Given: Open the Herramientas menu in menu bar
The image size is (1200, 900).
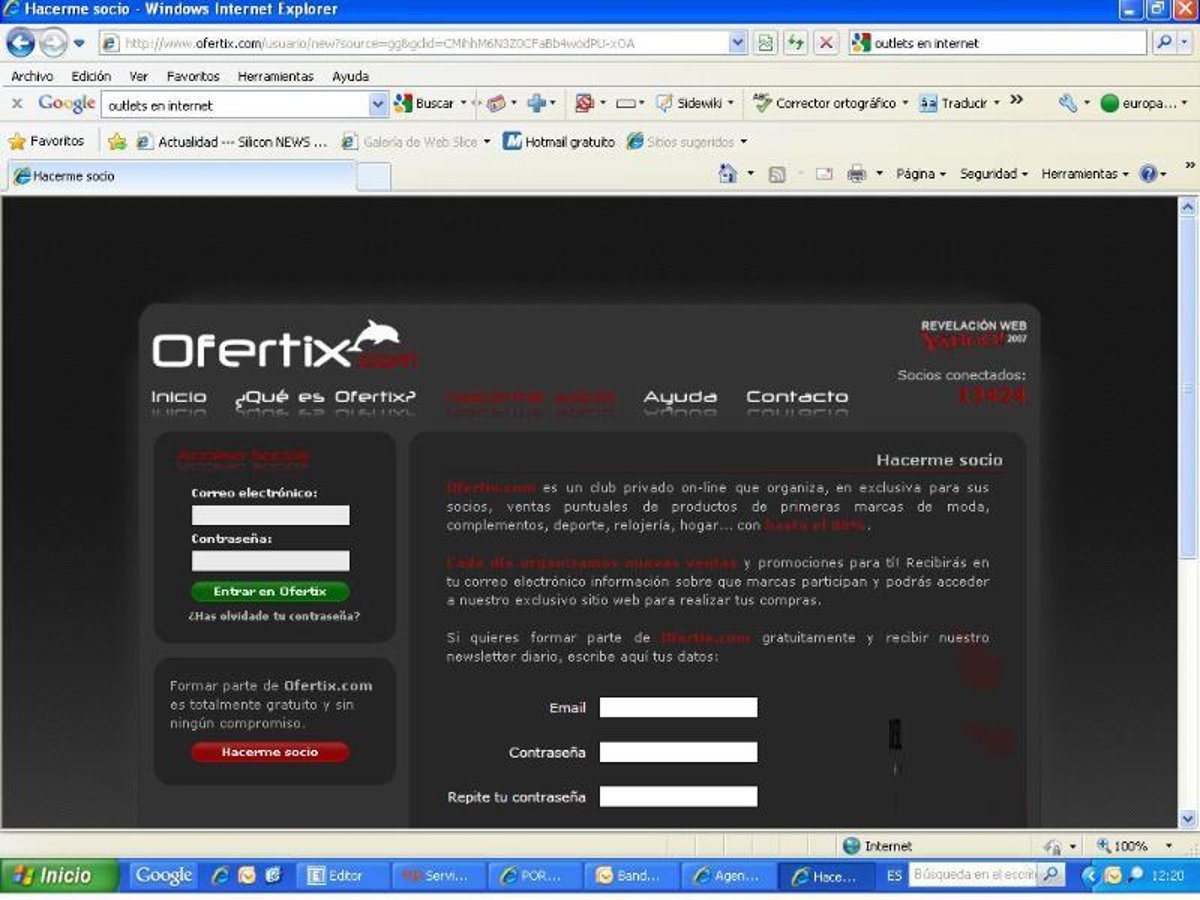Looking at the screenshot, I should tap(275, 76).
